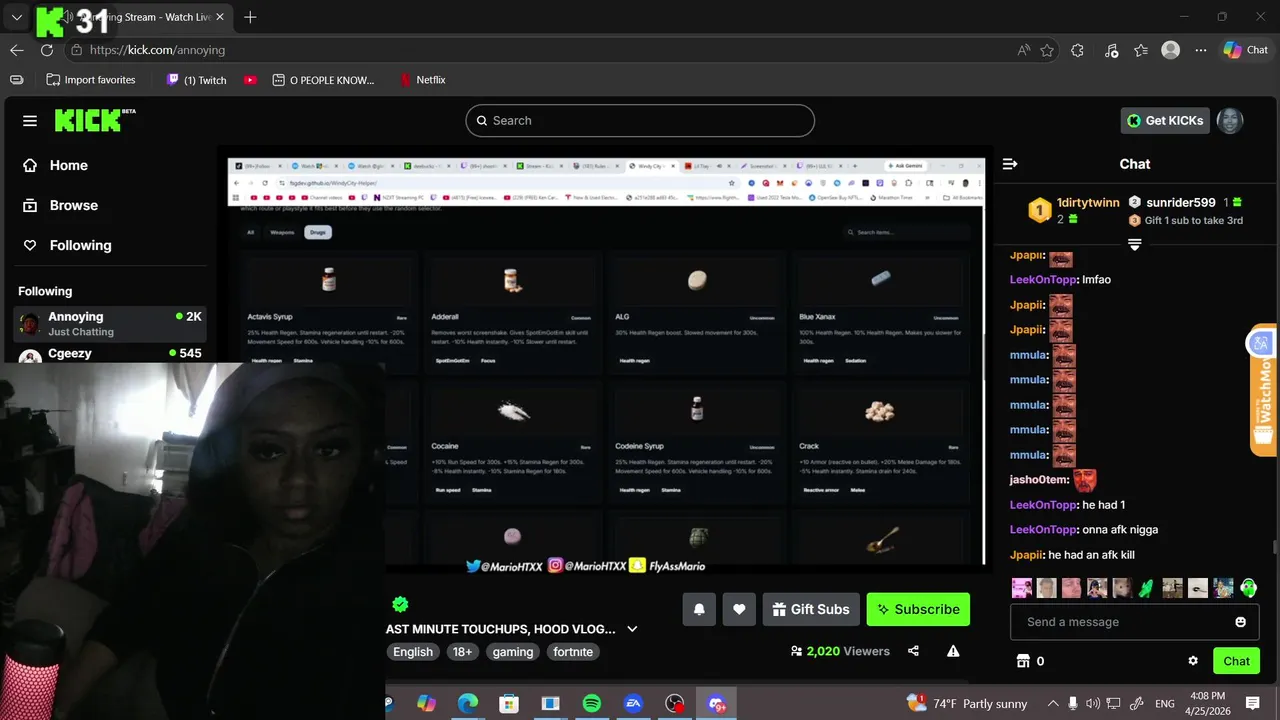Click the Send a message box
Screen dimensions: 1280x720
[1135, 622]
